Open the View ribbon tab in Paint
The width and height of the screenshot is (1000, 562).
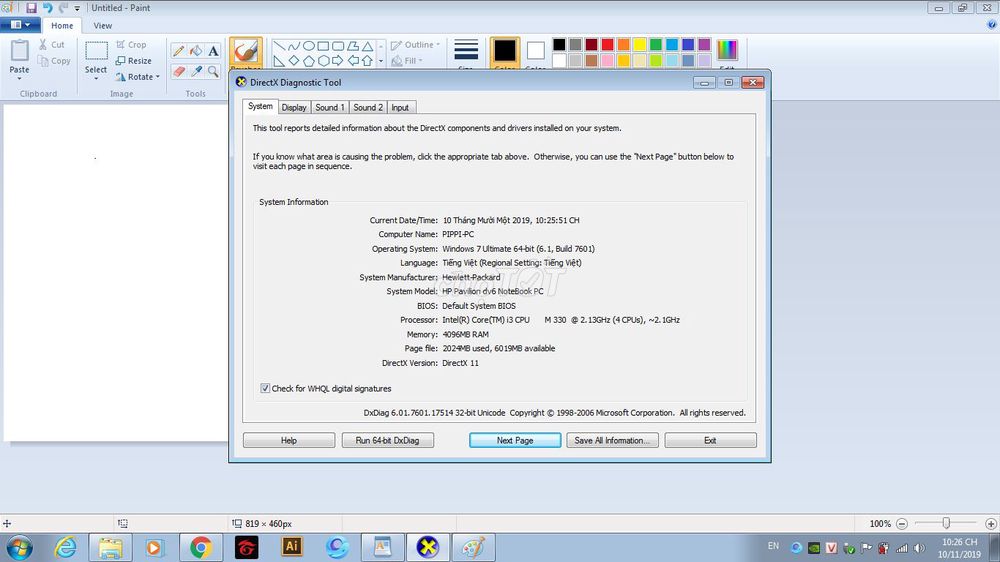click(103, 26)
